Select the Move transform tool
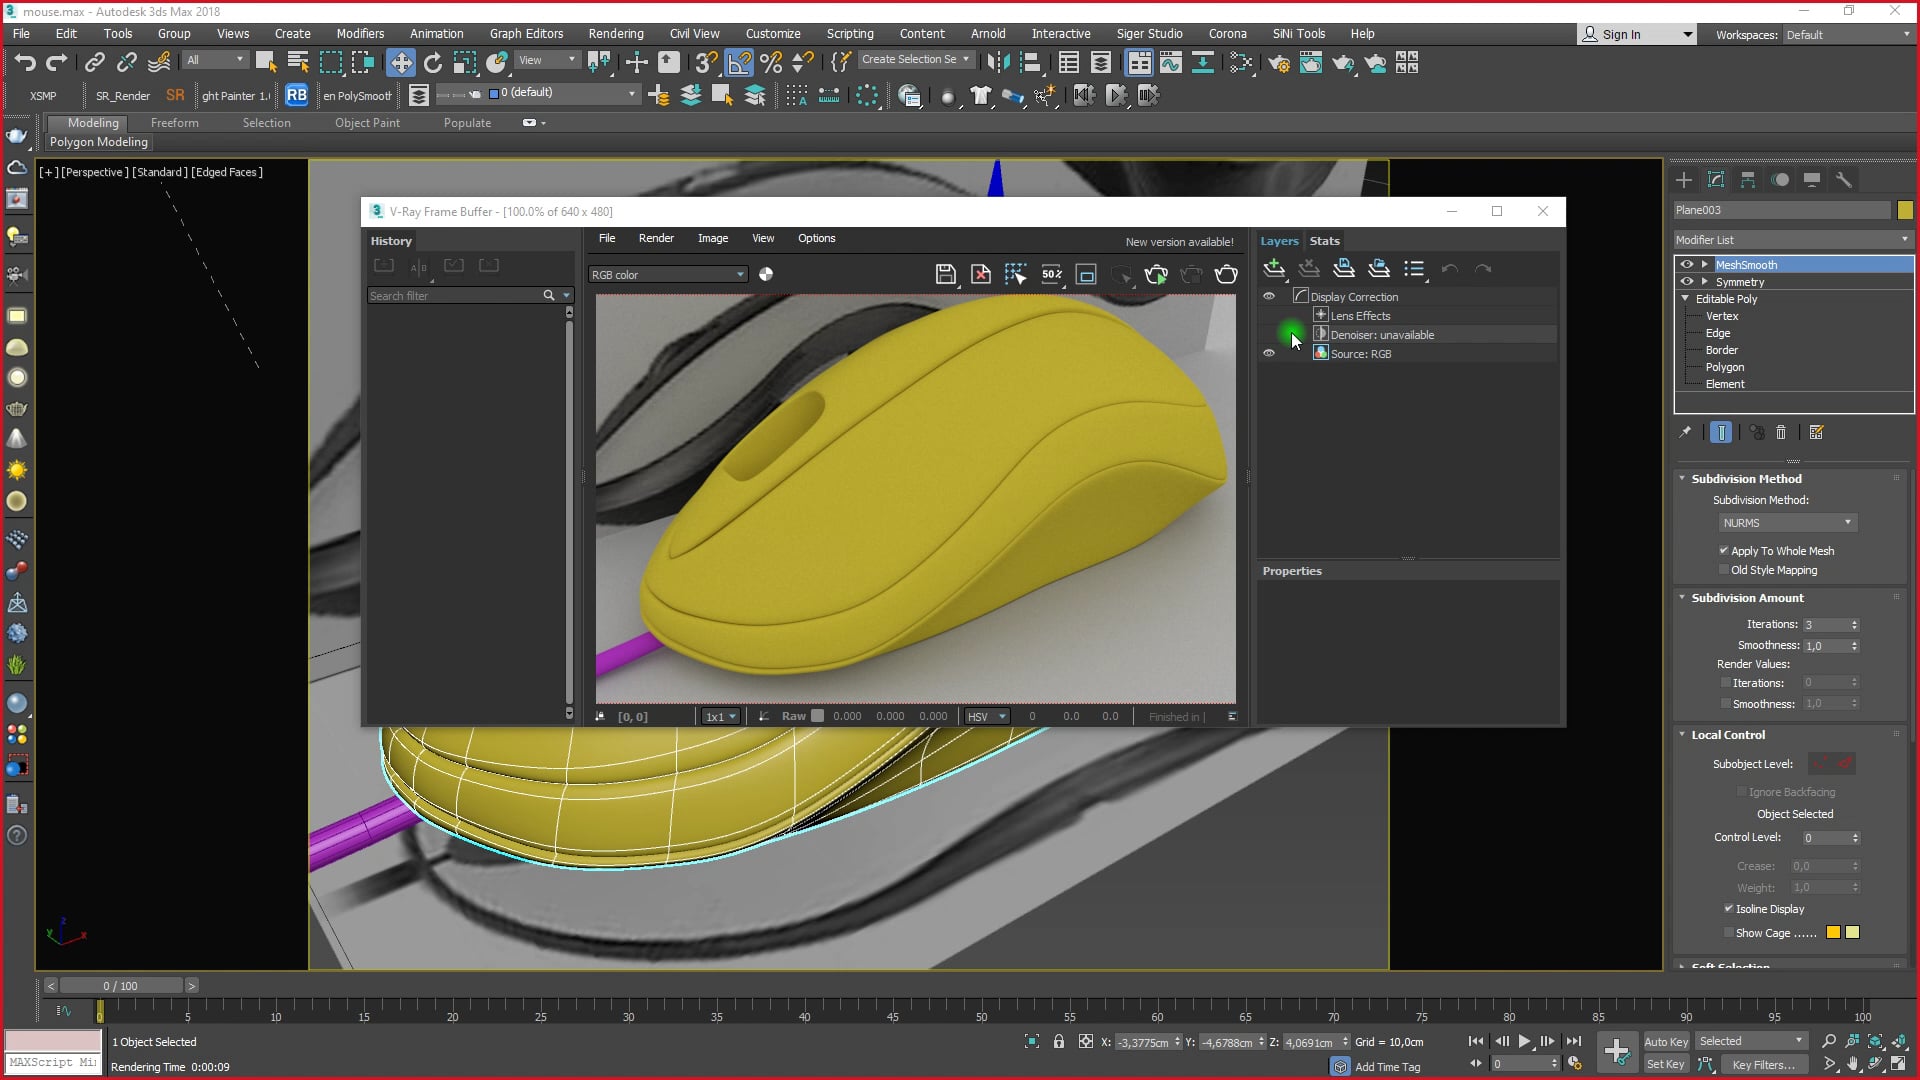The width and height of the screenshot is (1920, 1080). coord(400,63)
